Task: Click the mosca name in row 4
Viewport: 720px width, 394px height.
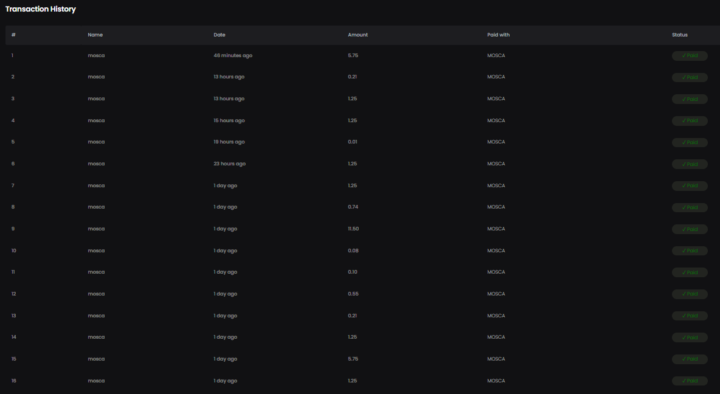Action: (x=96, y=120)
